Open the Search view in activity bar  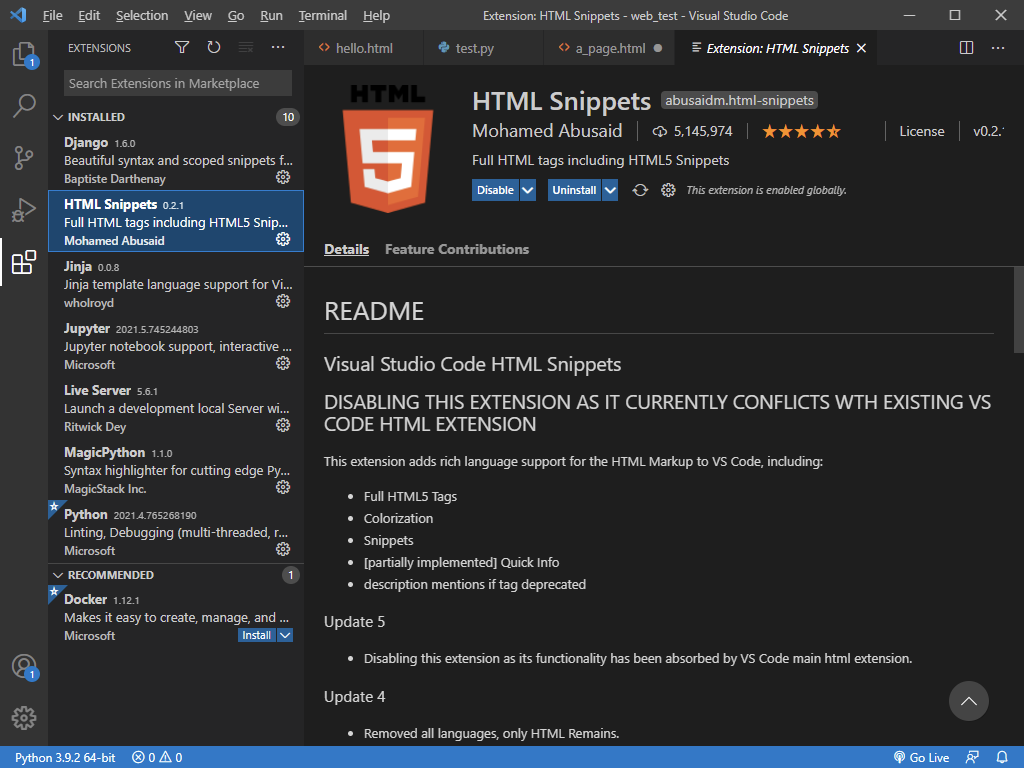24,105
